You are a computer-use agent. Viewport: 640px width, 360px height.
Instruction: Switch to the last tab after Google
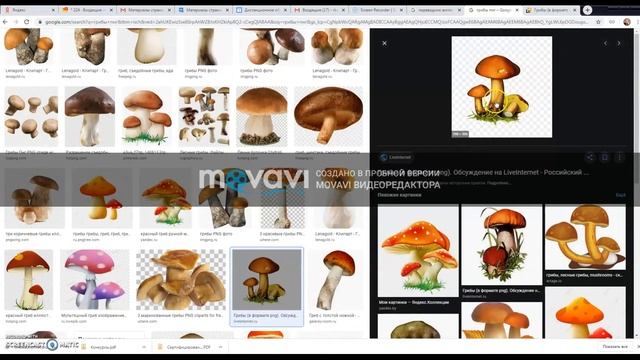[x=551, y=10]
